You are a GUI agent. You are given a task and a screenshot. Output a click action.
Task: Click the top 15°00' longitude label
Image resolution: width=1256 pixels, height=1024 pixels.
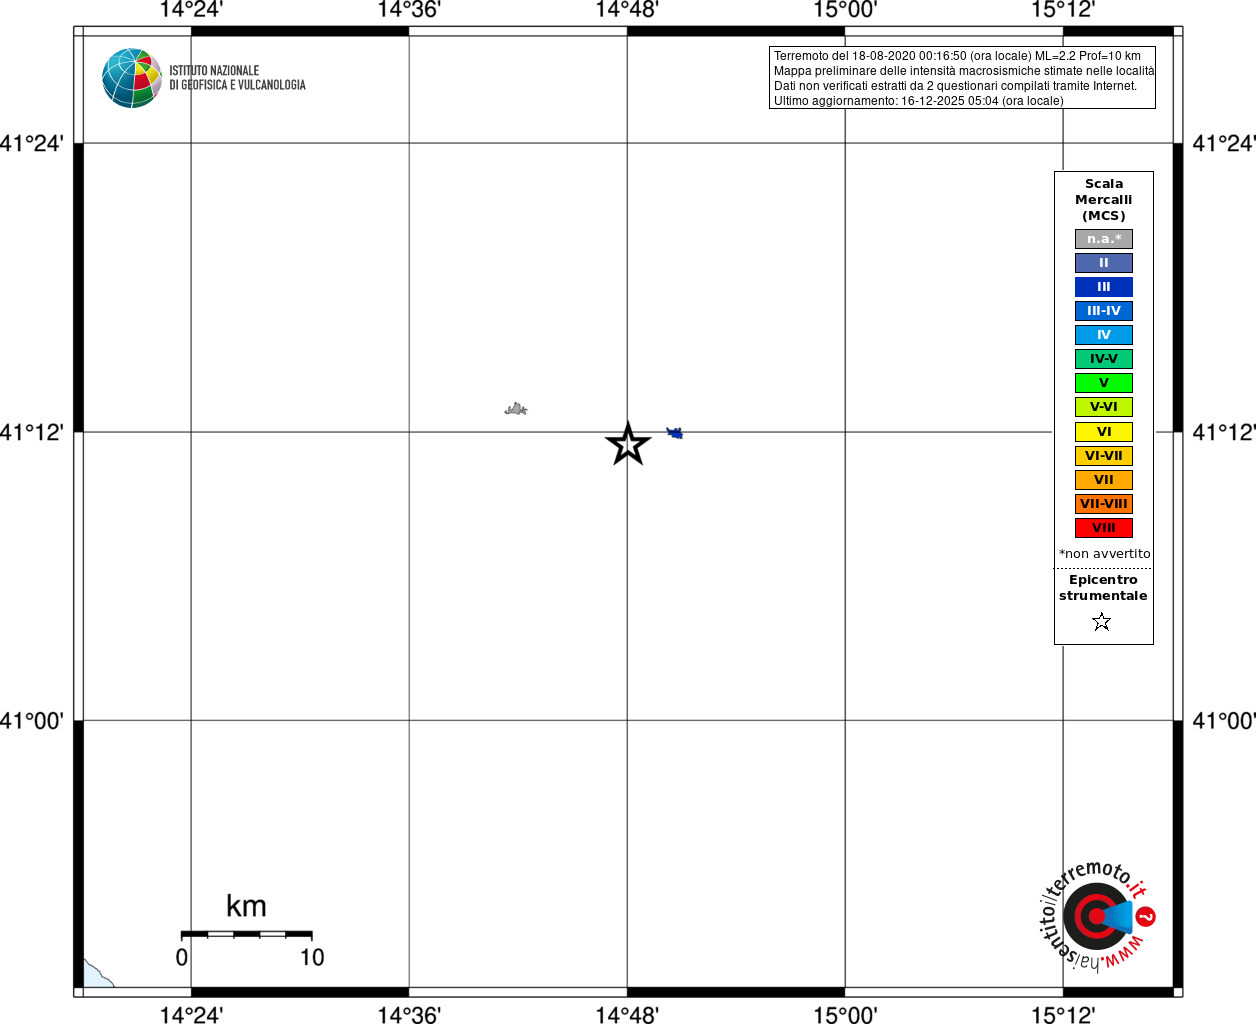coord(845,10)
